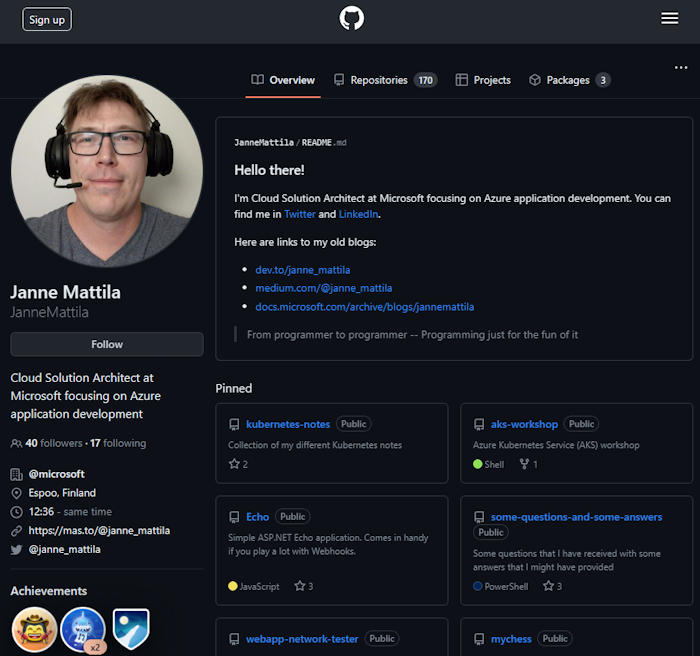Viewport: 700px width, 656px height.
Task: Open the hamburger navigation menu
Action: pyautogui.click(x=670, y=18)
